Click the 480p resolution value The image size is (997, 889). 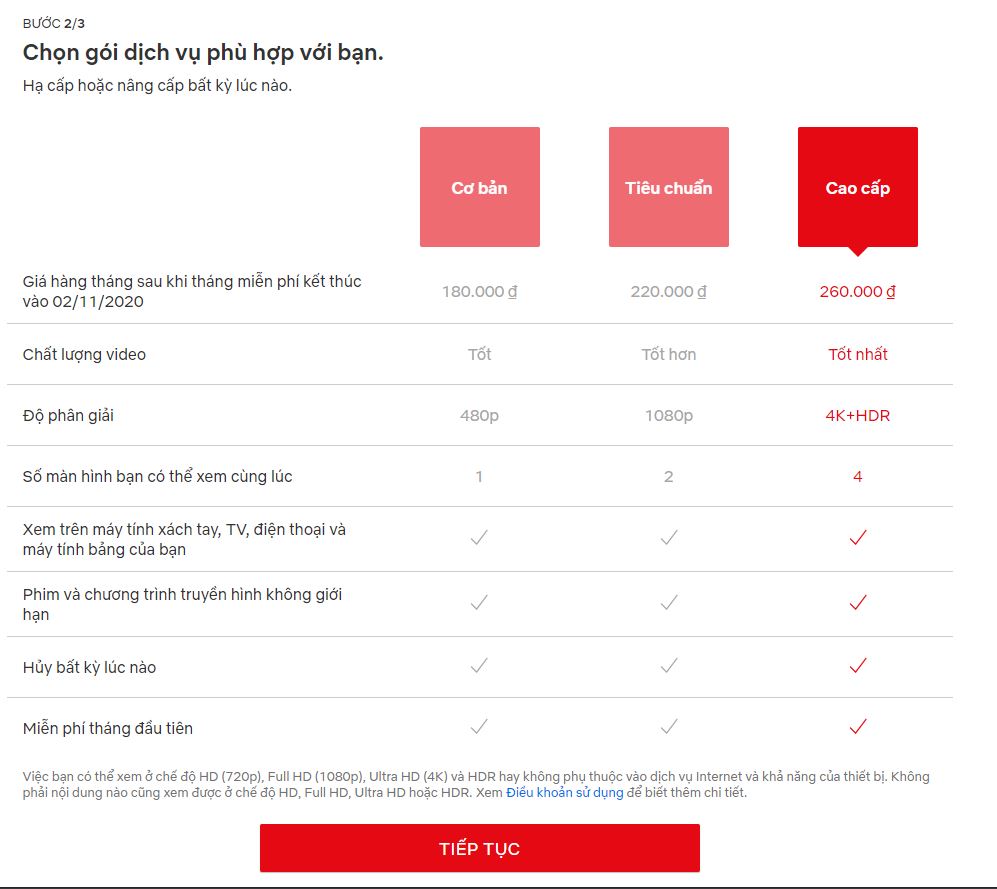(479, 415)
